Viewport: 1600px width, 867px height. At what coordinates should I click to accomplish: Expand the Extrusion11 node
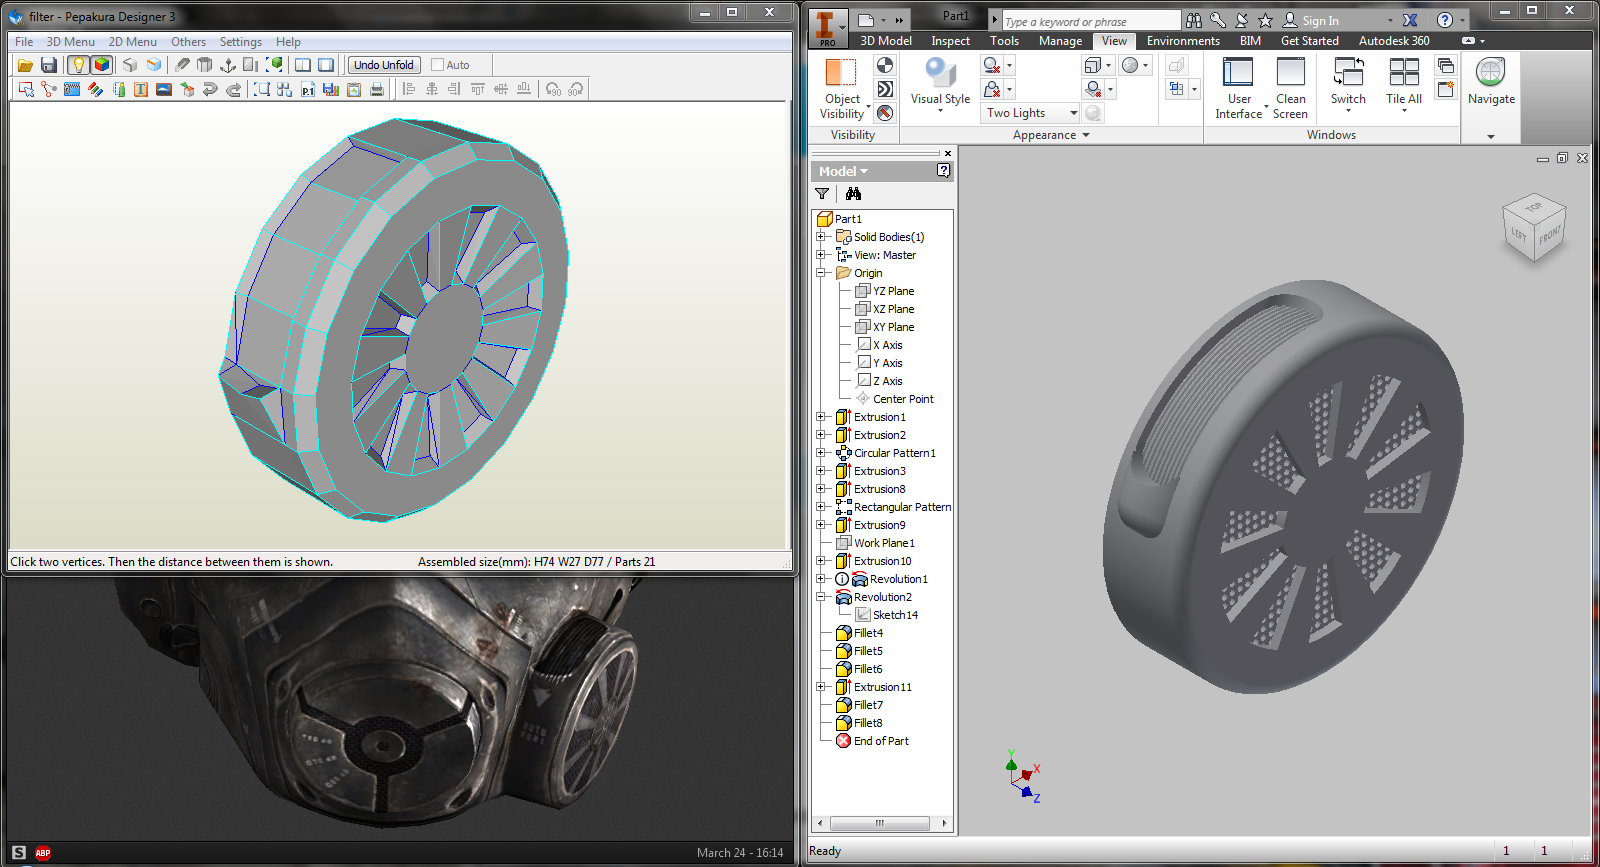point(820,687)
